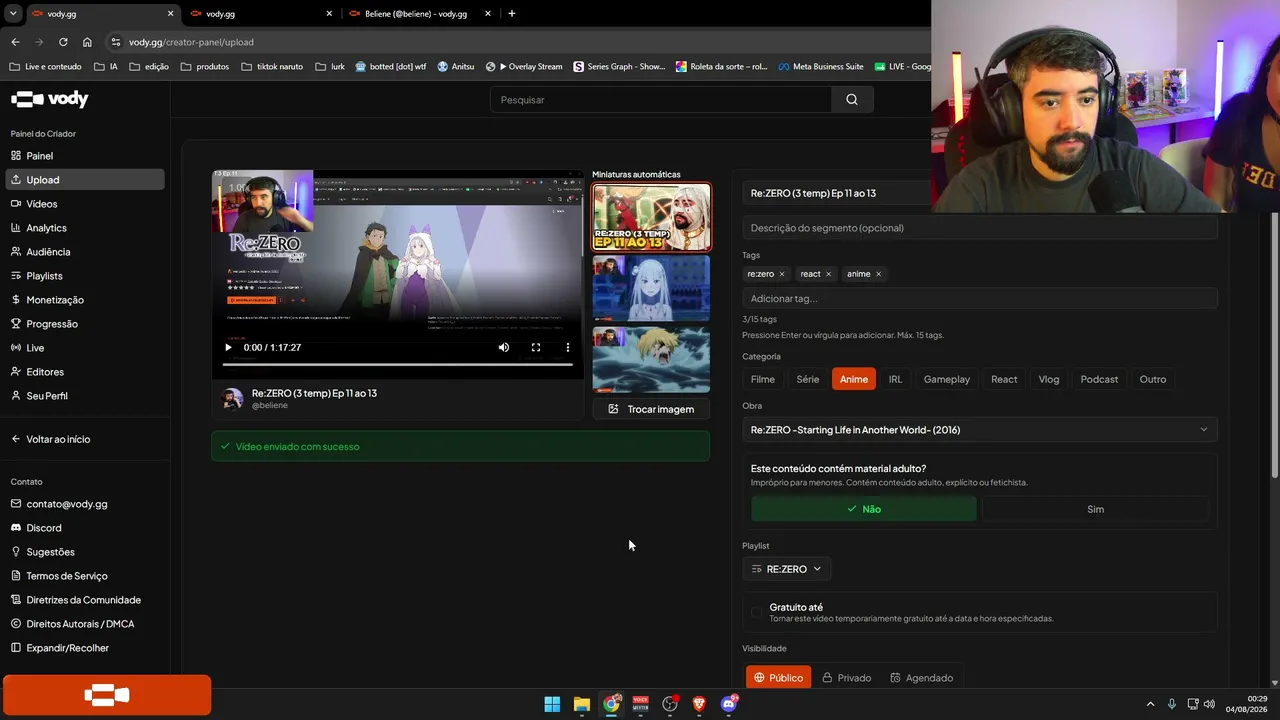Image resolution: width=1280 pixels, height=720 pixels.
Task: Go back in browser history
Action: (15, 42)
